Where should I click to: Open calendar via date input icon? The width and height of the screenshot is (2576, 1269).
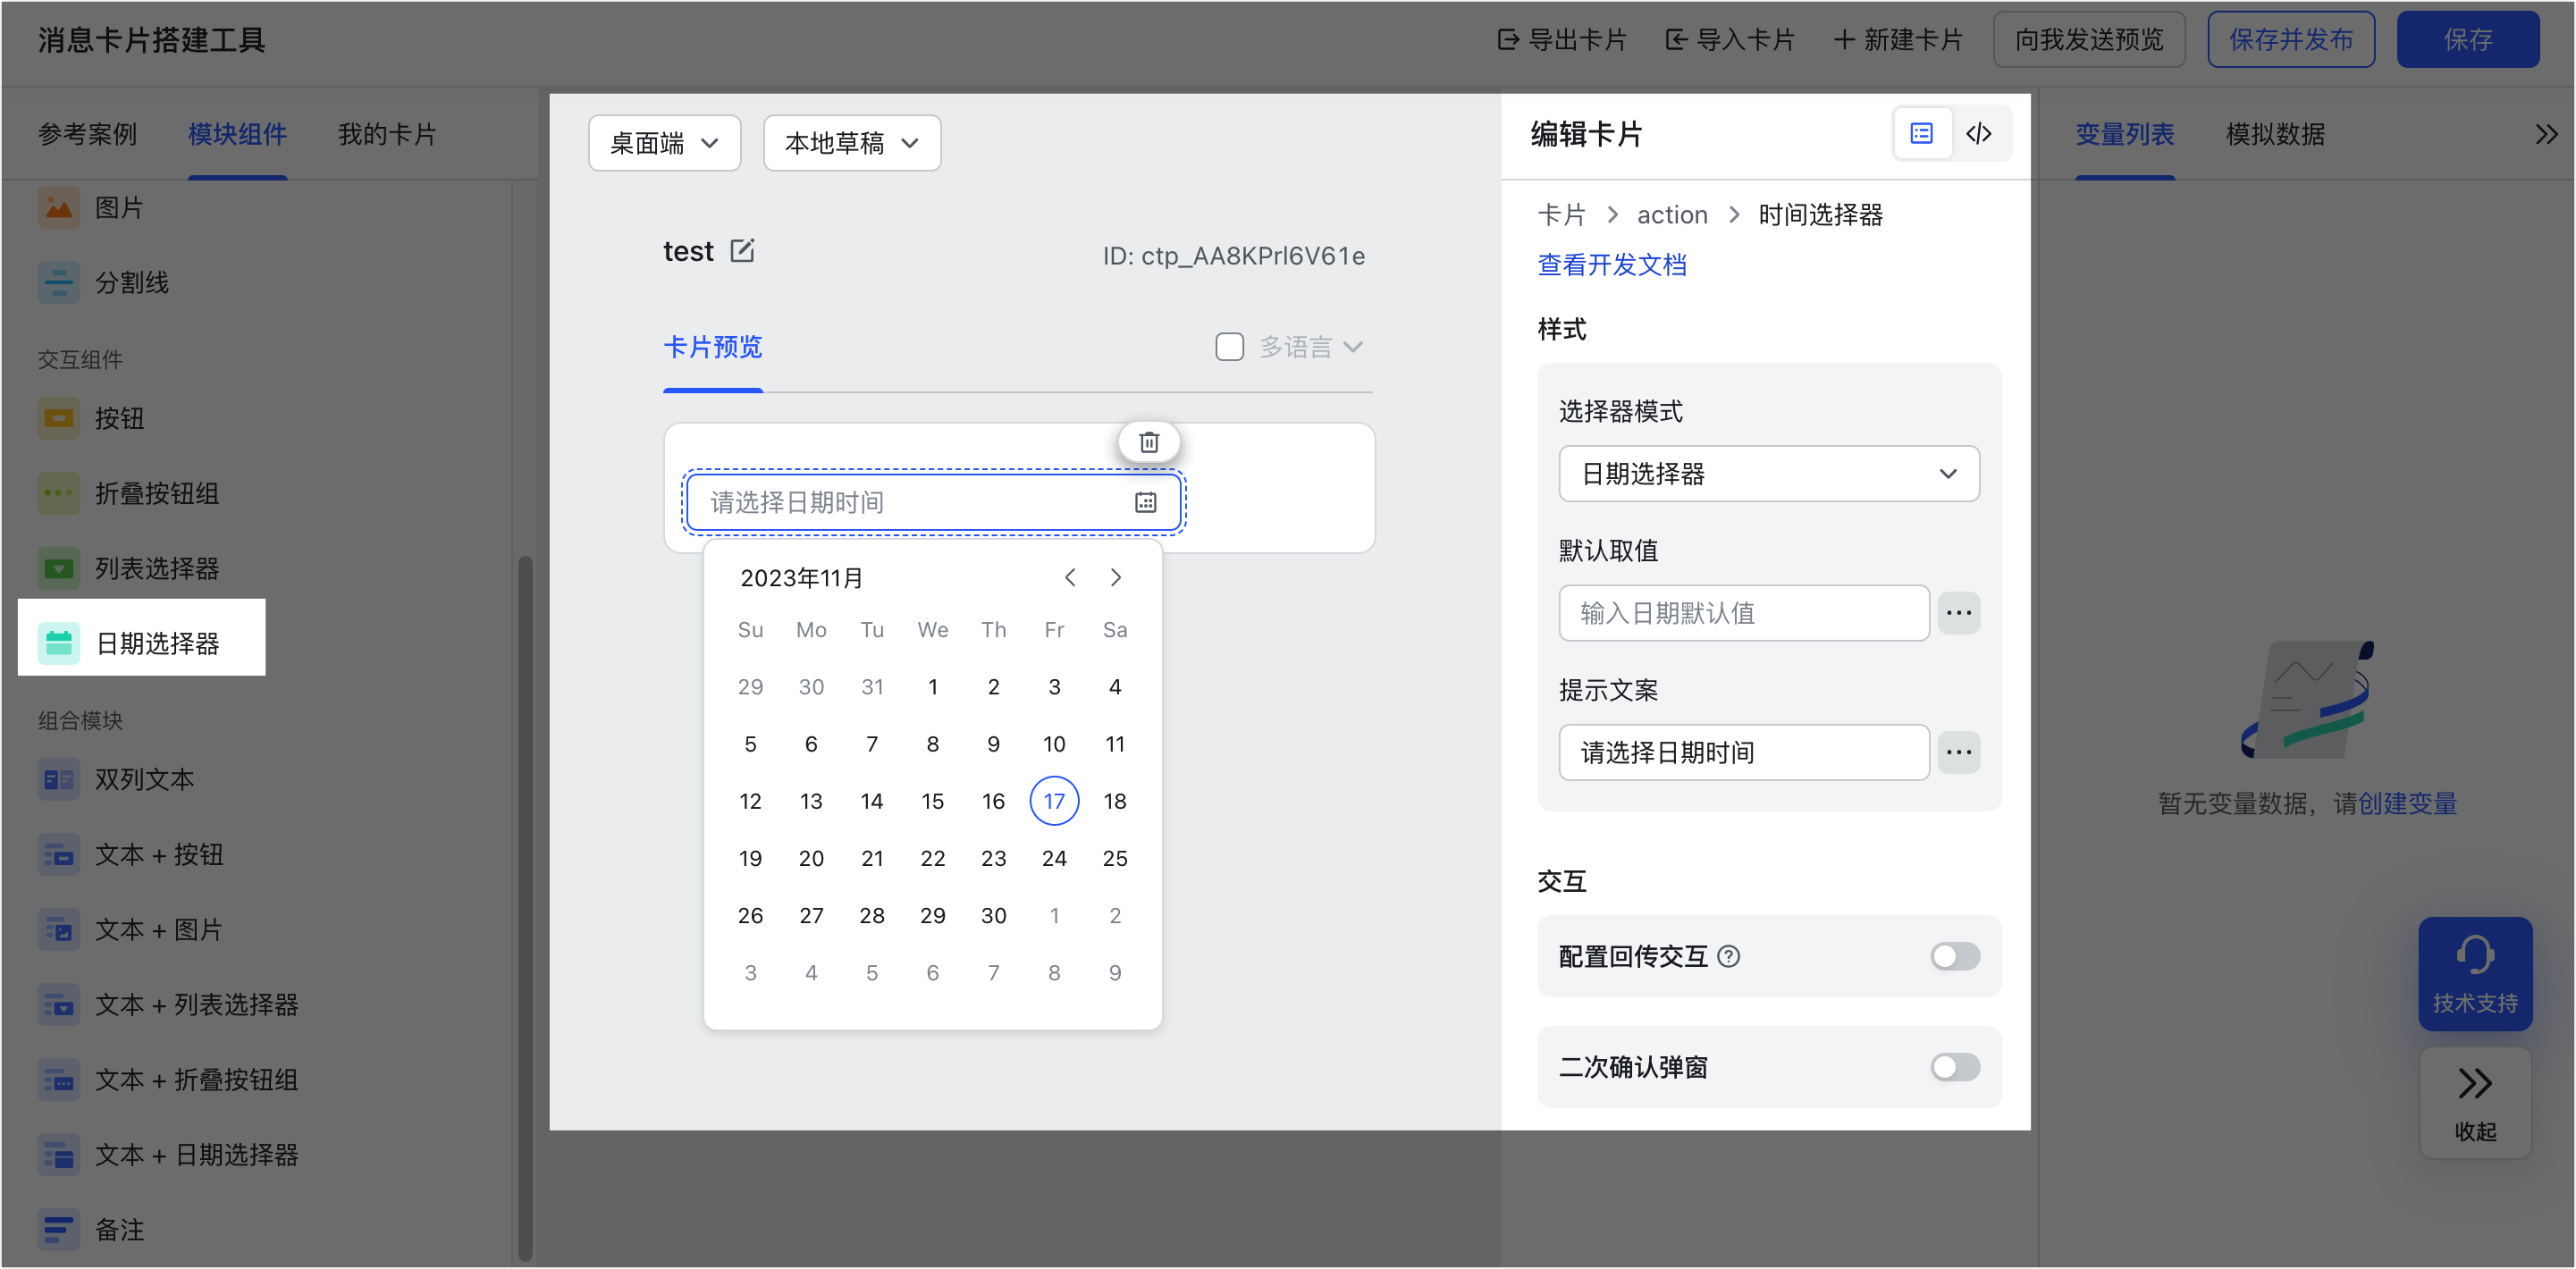(x=1145, y=502)
